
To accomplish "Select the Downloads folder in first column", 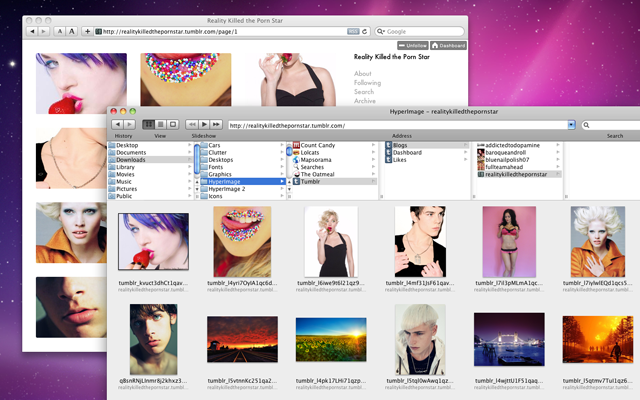I will tap(131, 159).
